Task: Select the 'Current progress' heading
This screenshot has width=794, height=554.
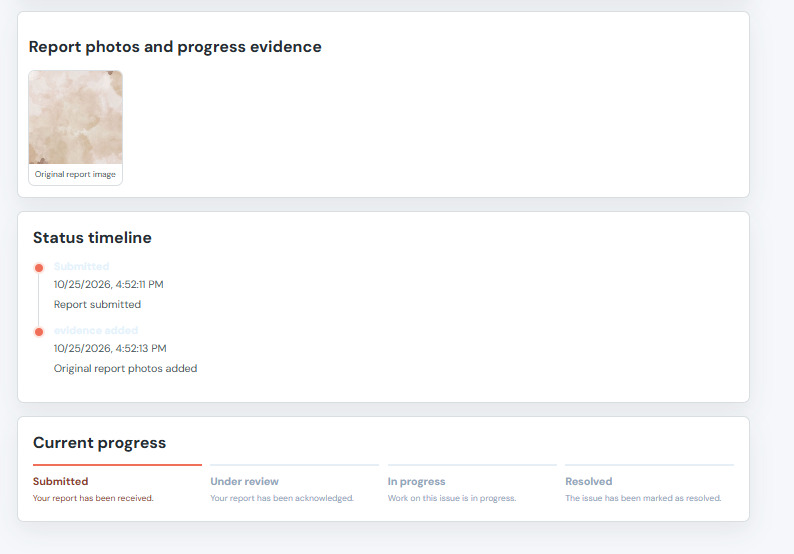Action: [99, 443]
